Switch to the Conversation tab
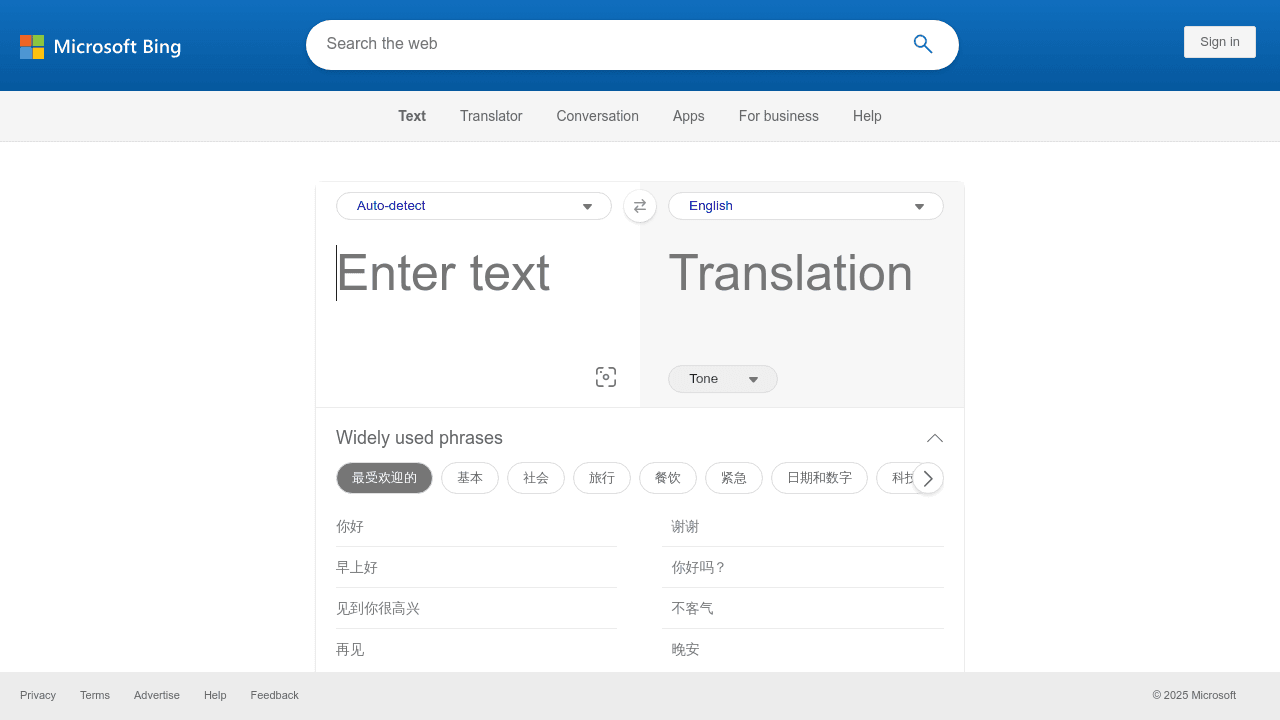Viewport: 1280px width, 720px height. tap(597, 116)
